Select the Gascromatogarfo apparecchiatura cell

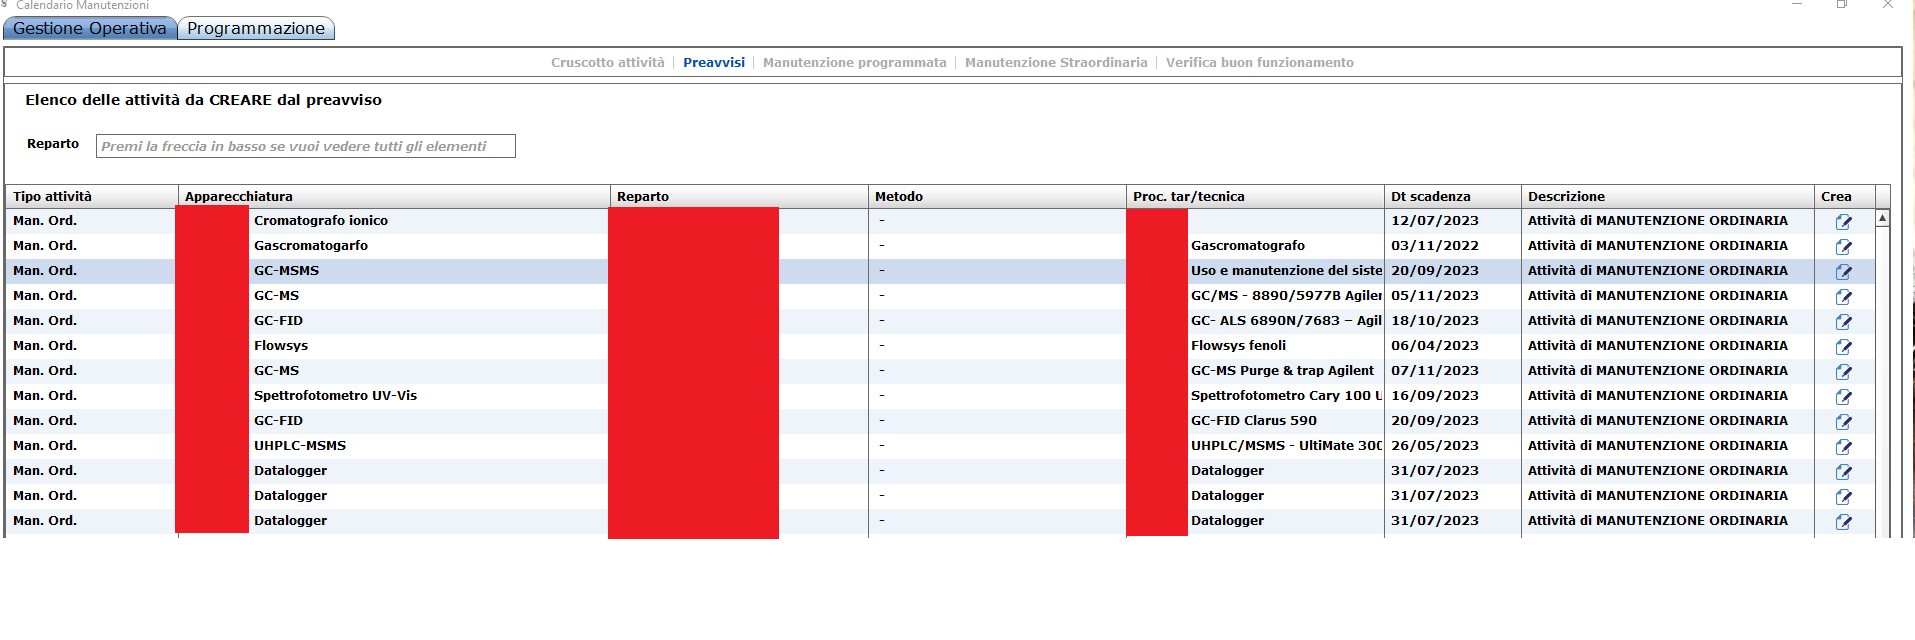point(311,246)
